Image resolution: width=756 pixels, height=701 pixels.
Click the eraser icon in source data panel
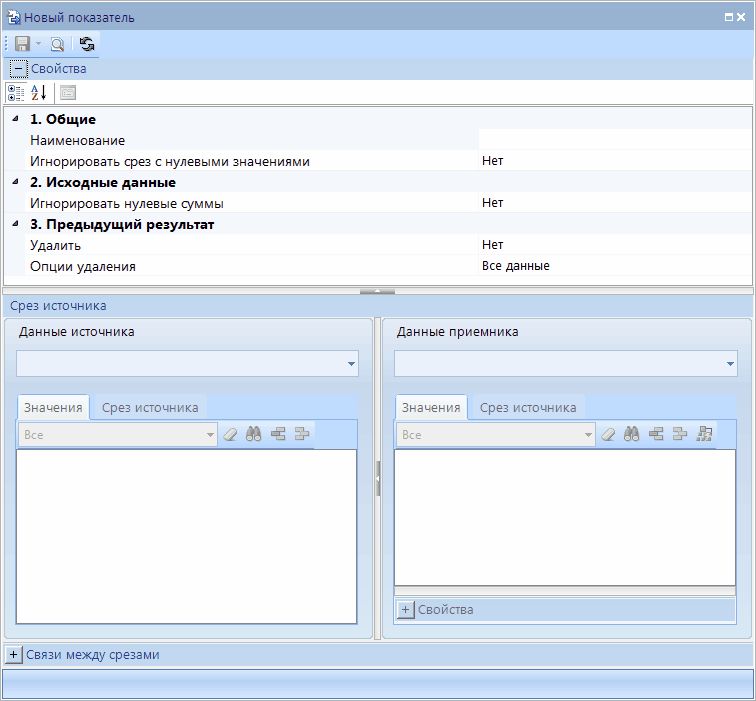(231, 435)
